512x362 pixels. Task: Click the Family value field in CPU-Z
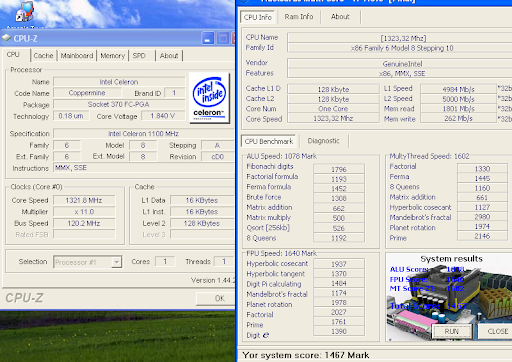[x=67, y=145]
